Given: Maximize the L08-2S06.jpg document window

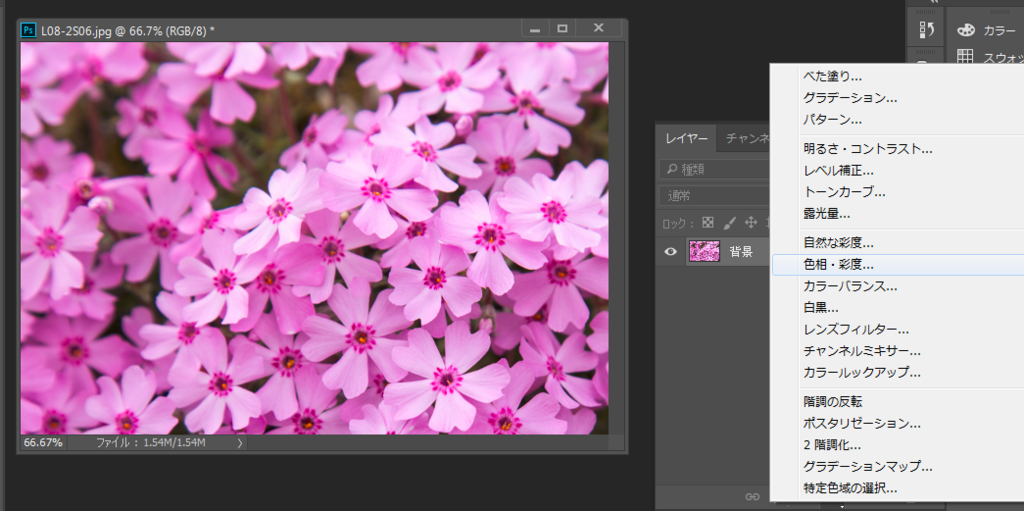Looking at the screenshot, I should (x=562, y=29).
